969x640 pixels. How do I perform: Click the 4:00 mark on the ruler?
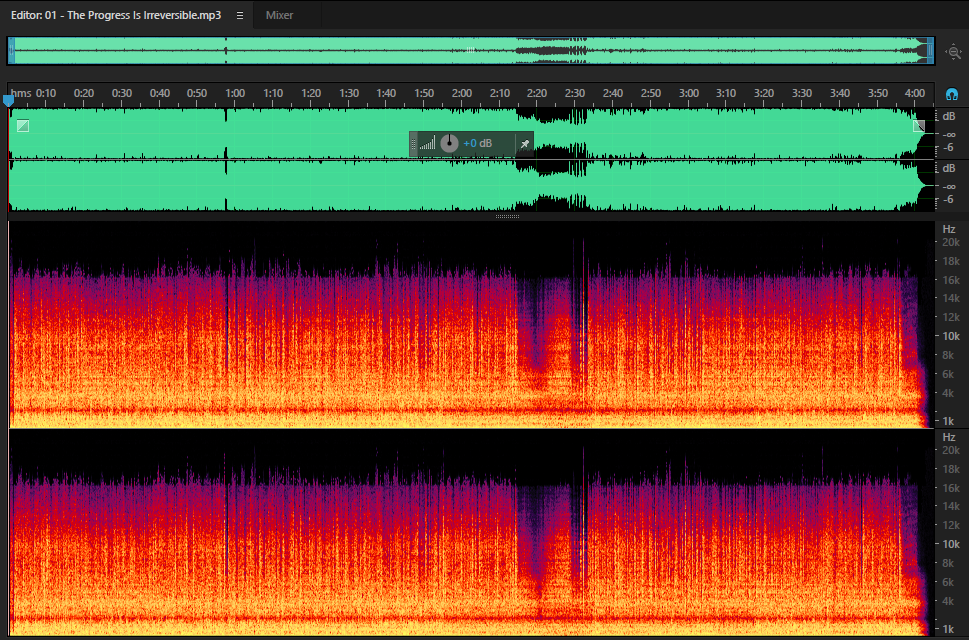[915, 93]
